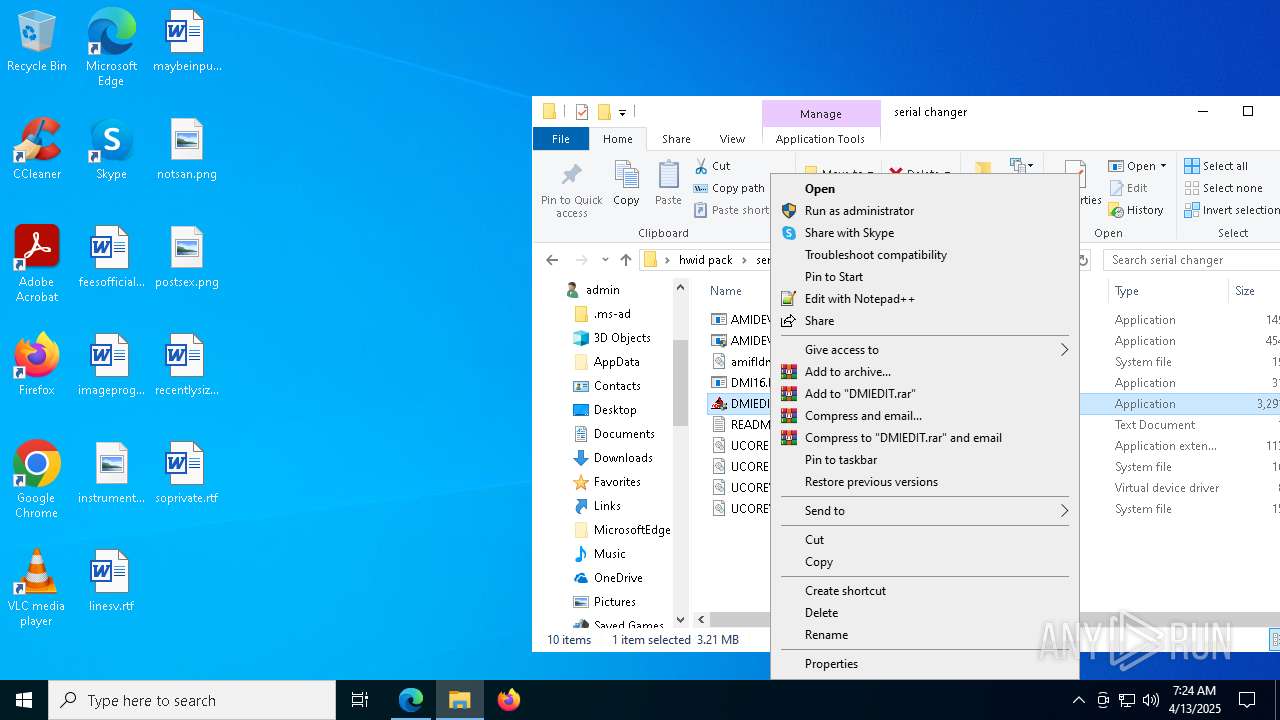The width and height of the screenshot is (1280, 720).
Task: Select VLC media player desktop icon
Action: [37, 588]
